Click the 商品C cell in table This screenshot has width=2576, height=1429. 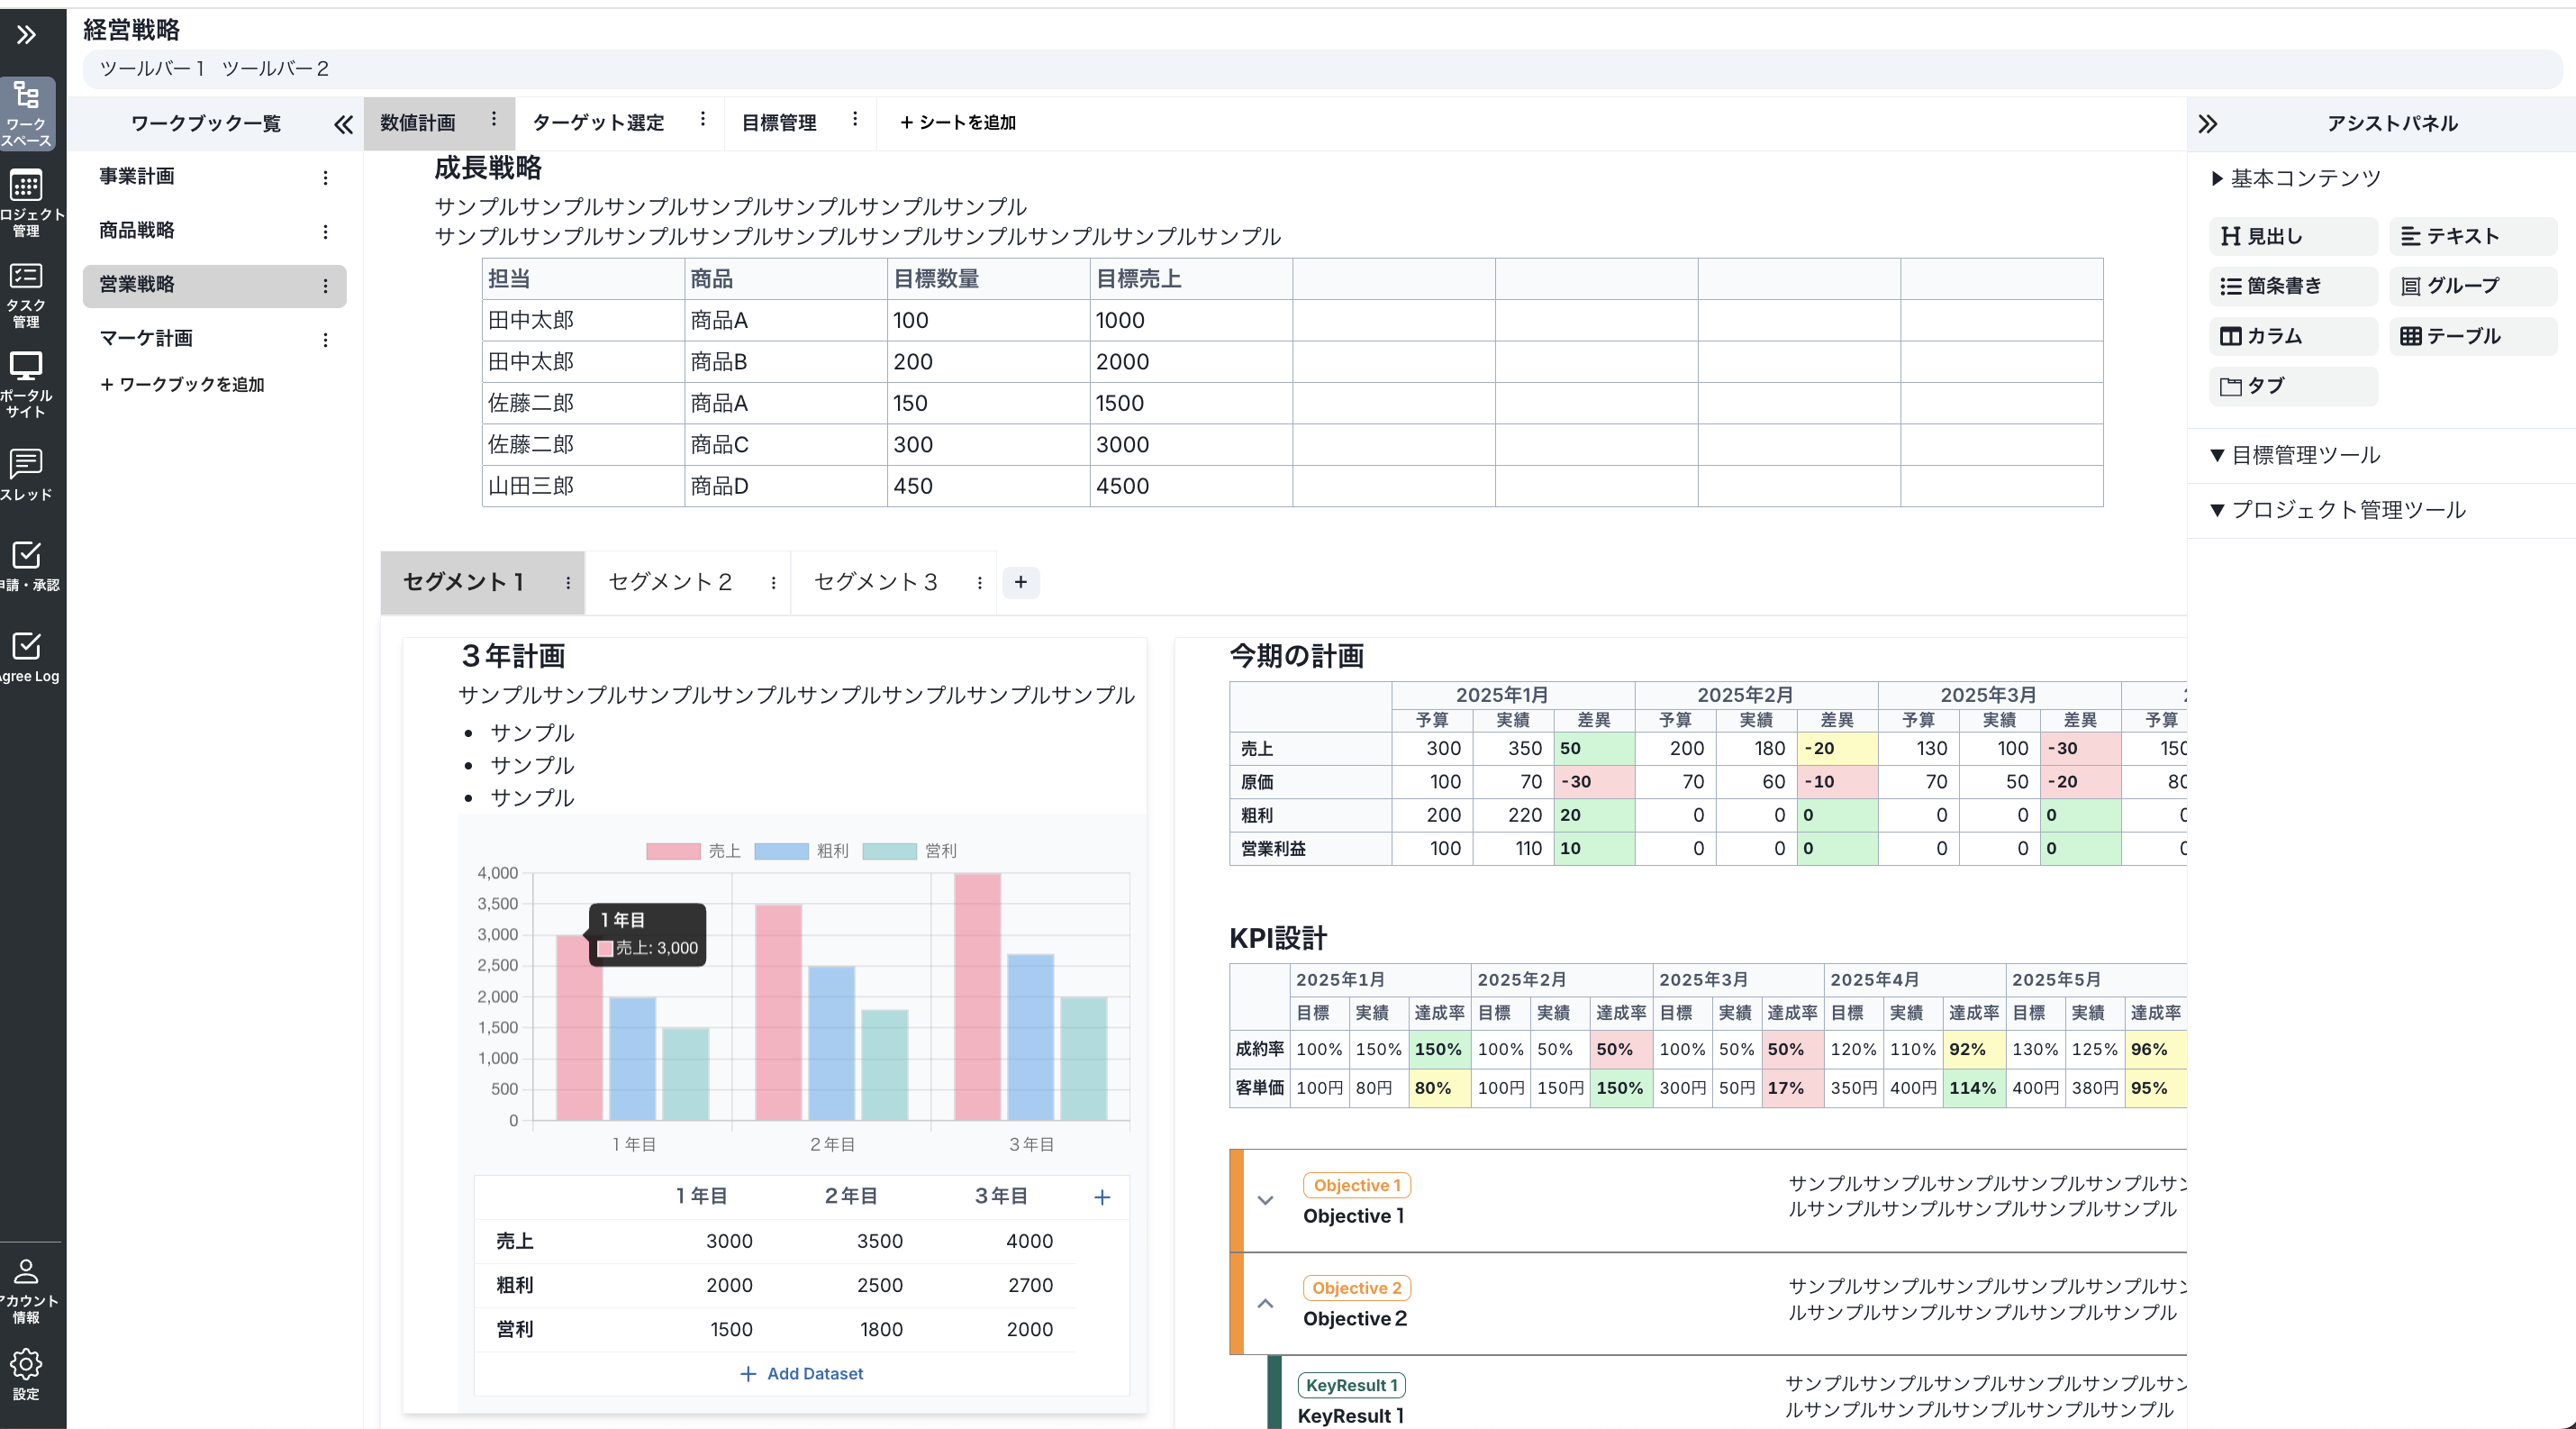pos(786,445)
